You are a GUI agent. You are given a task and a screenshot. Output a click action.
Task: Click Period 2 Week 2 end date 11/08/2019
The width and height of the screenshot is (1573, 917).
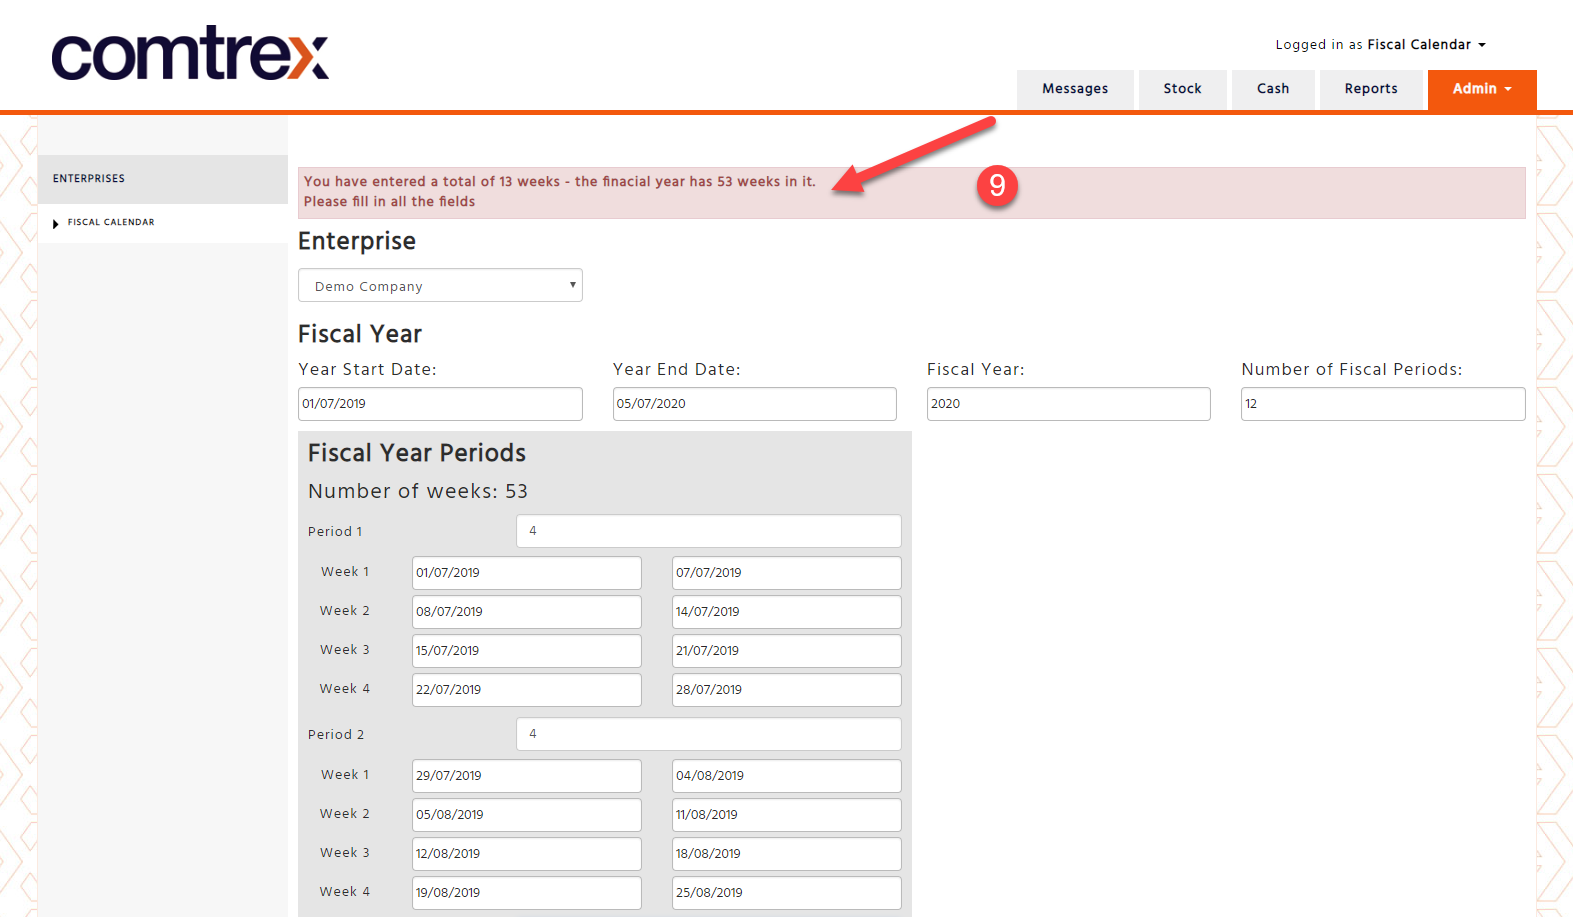pos(787,815)
